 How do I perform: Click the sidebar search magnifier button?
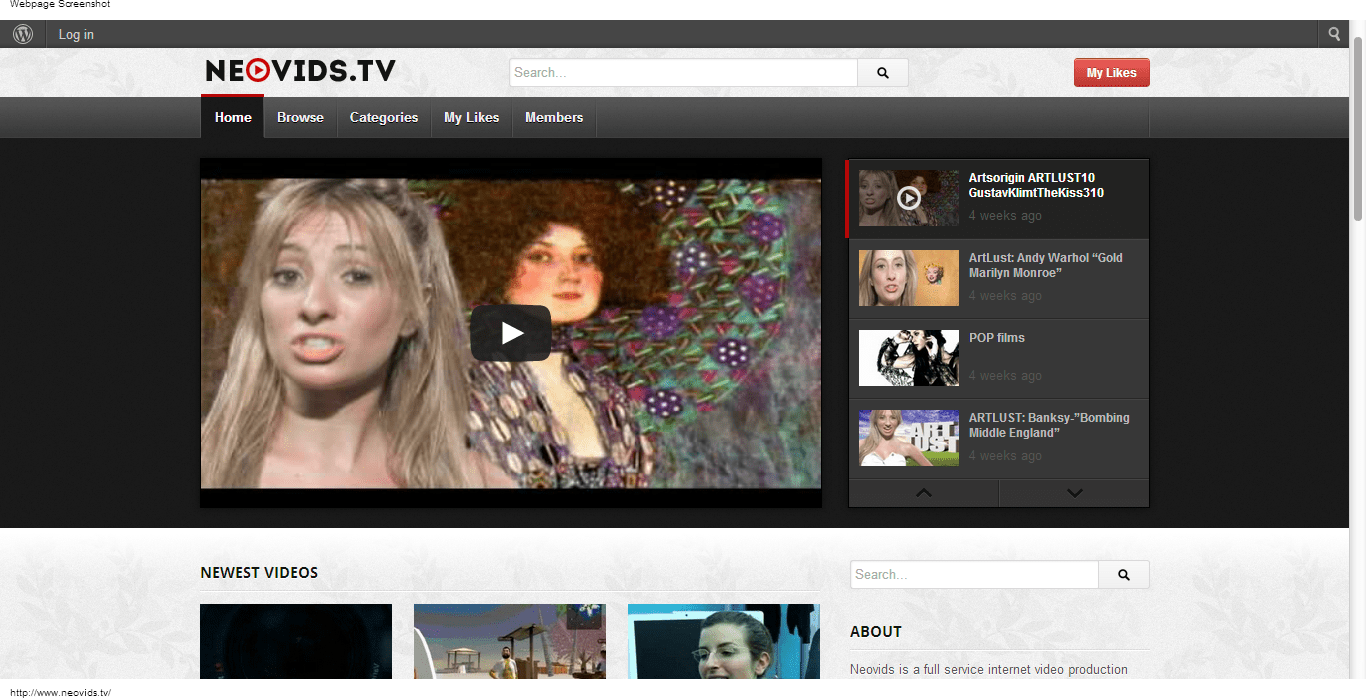pyautogui.click(x=1124, y=575)
